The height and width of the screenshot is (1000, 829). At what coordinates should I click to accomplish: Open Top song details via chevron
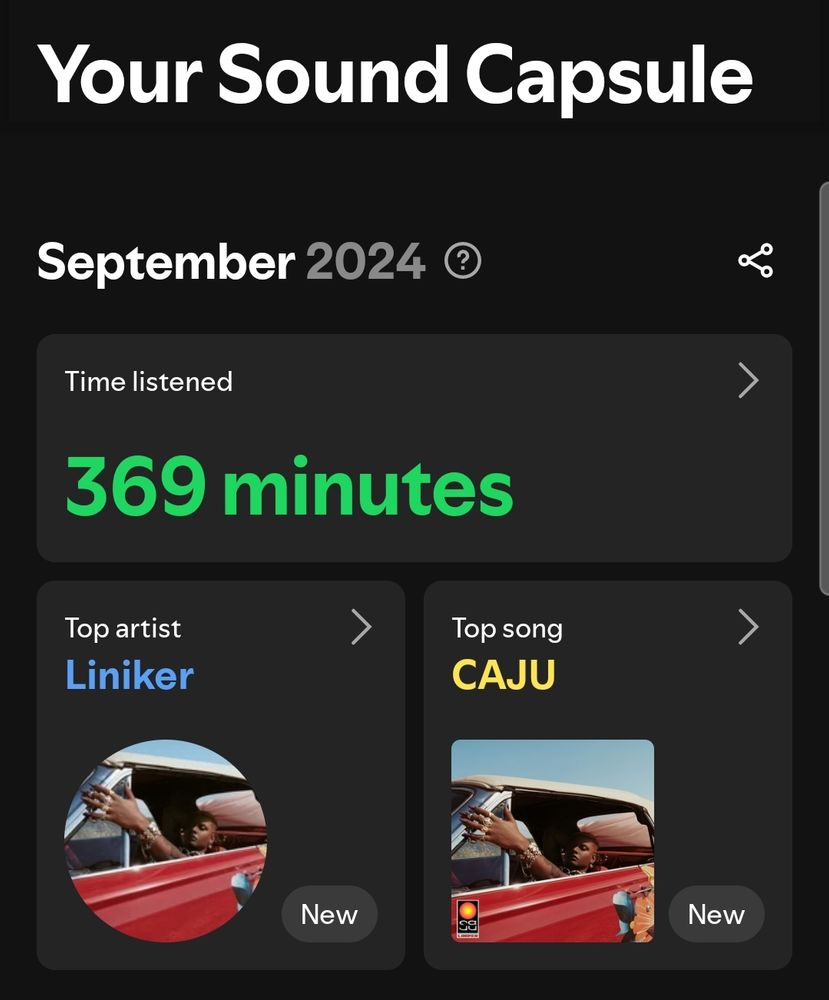[x=748, y=627]
